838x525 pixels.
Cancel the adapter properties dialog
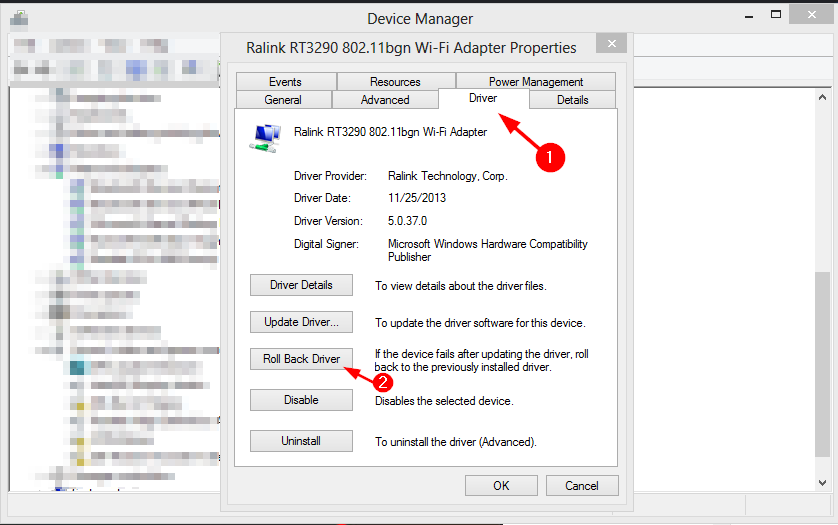[582, 485]
